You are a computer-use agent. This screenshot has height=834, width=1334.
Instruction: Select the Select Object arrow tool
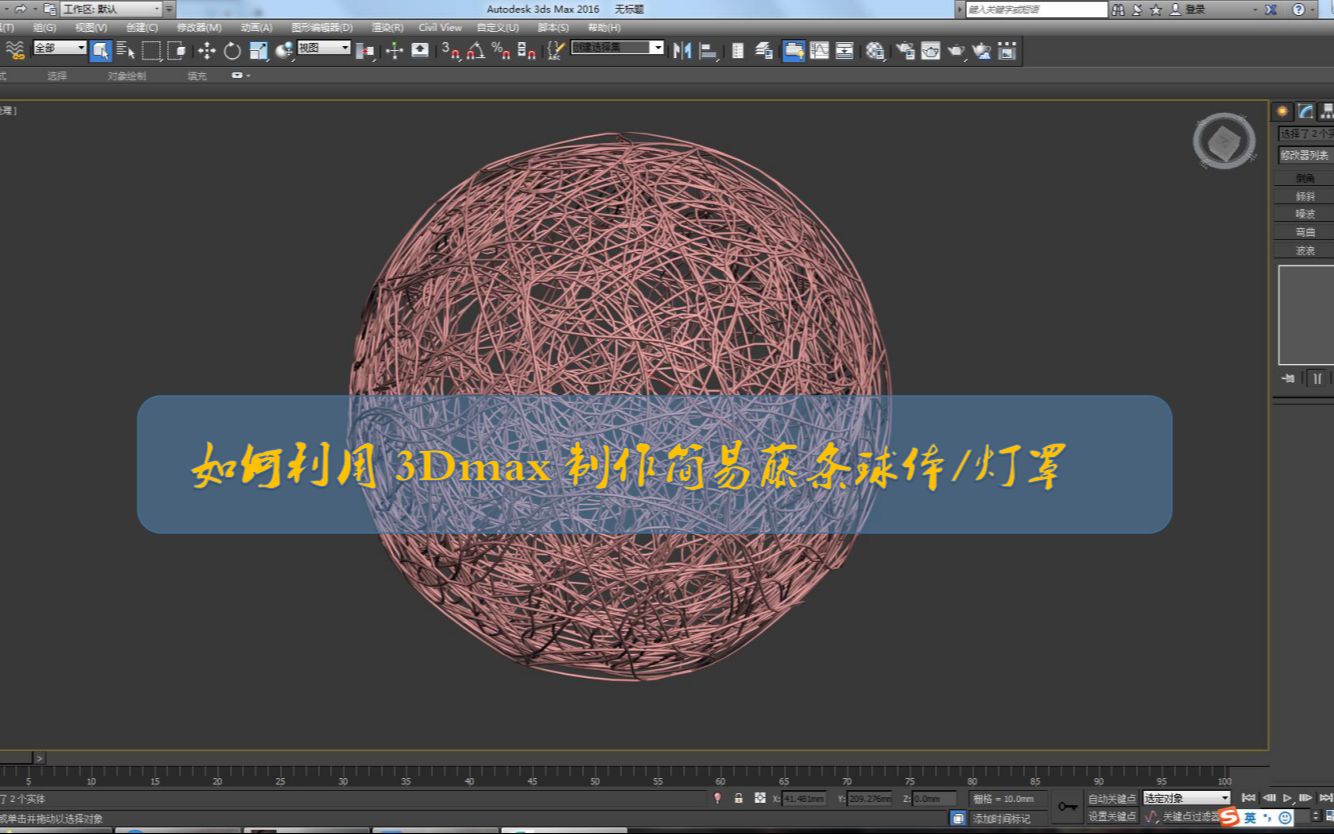(101, 51)
